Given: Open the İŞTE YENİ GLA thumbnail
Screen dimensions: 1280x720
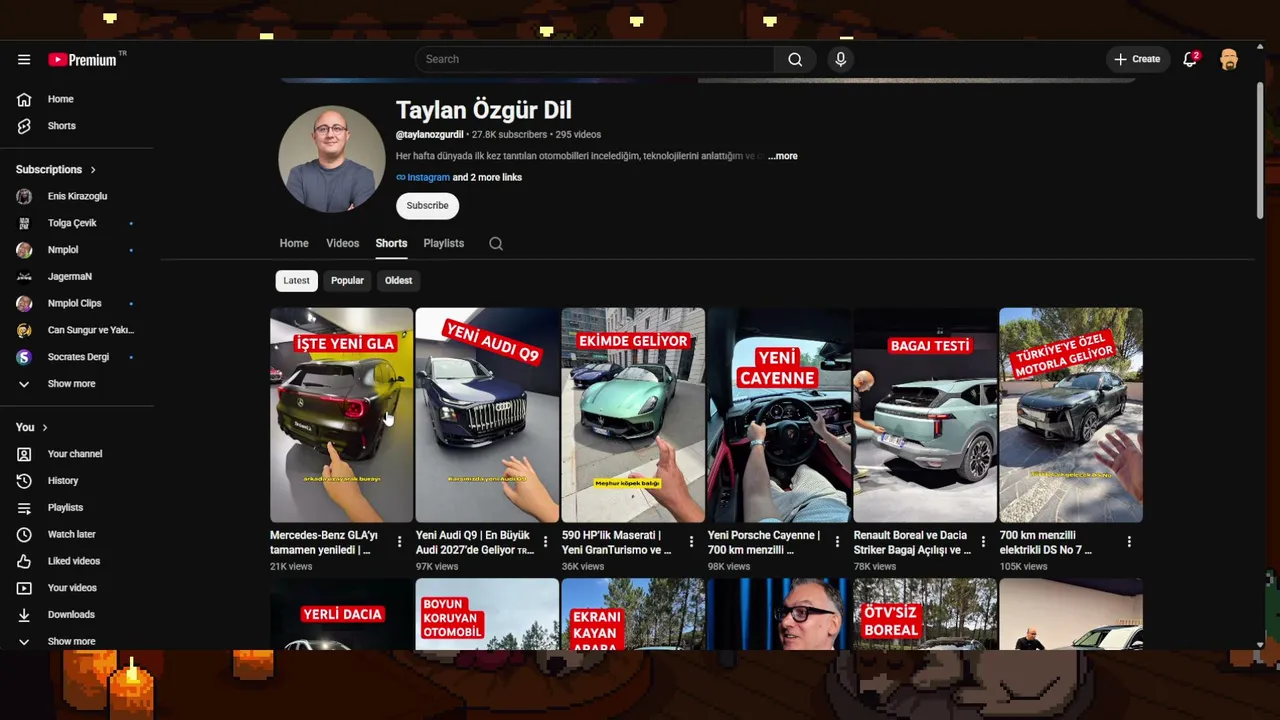Looking at the screenshot, I should tap(341, 415).
